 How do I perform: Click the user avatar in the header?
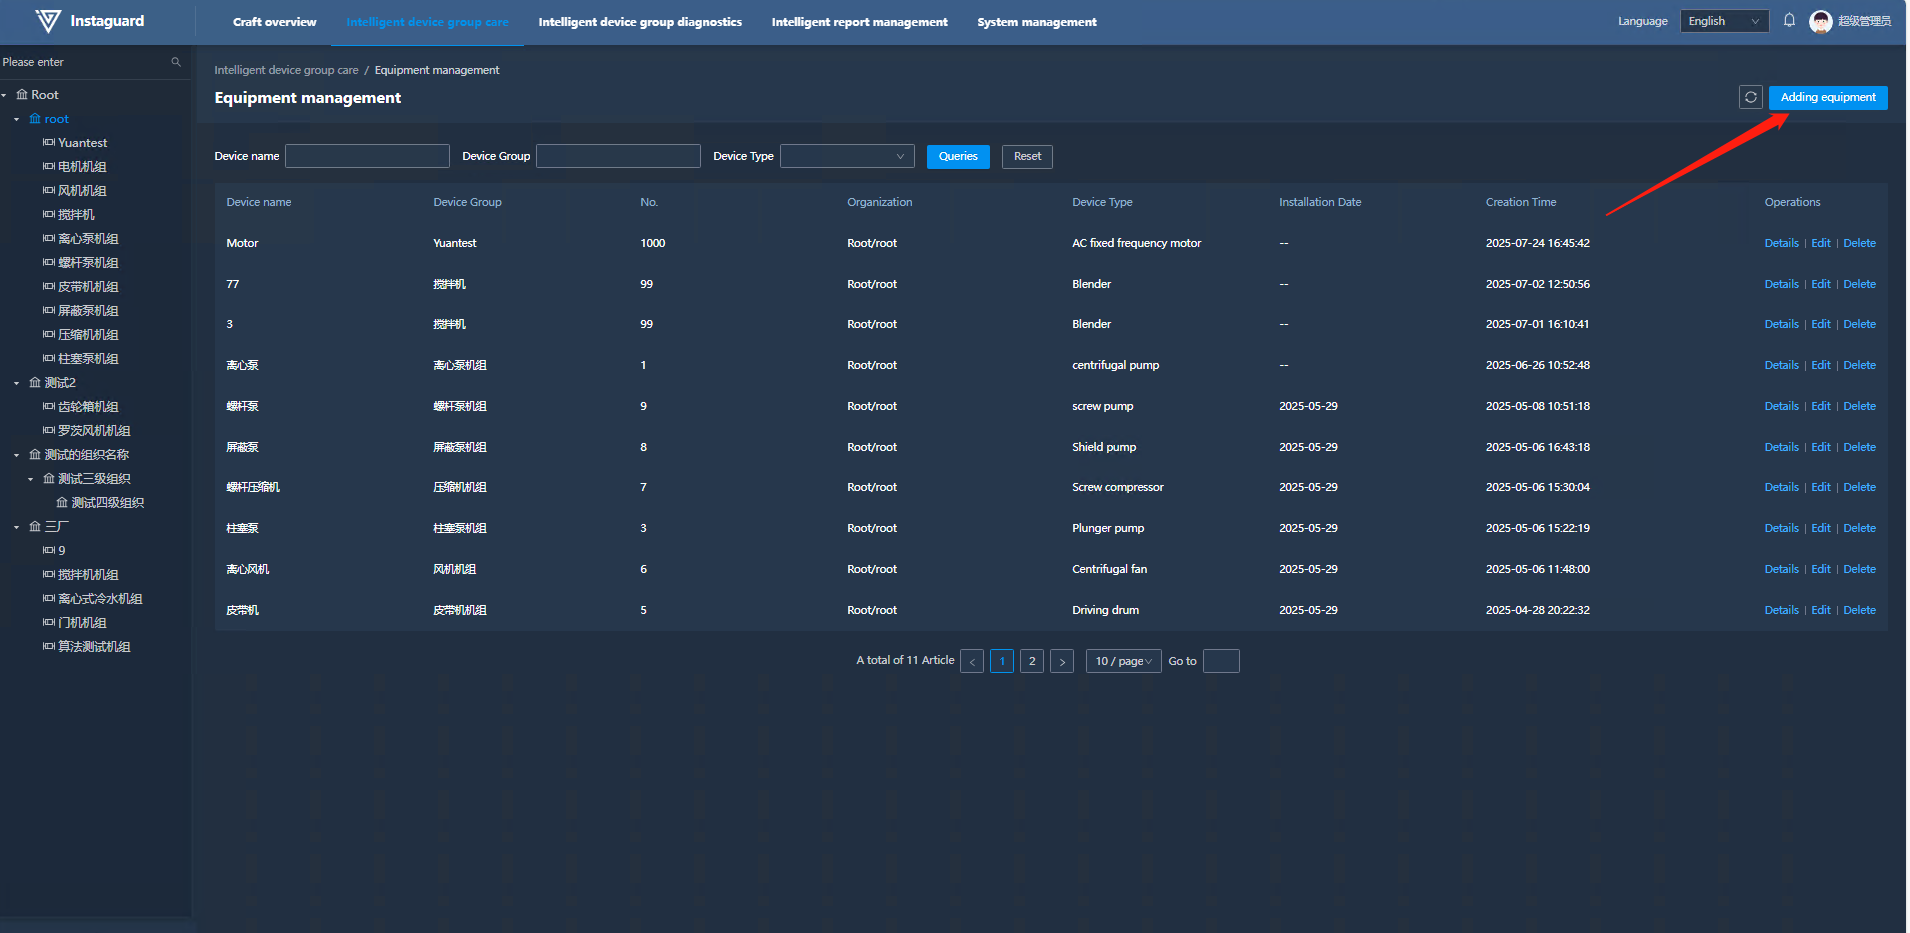pos(1820,21)
